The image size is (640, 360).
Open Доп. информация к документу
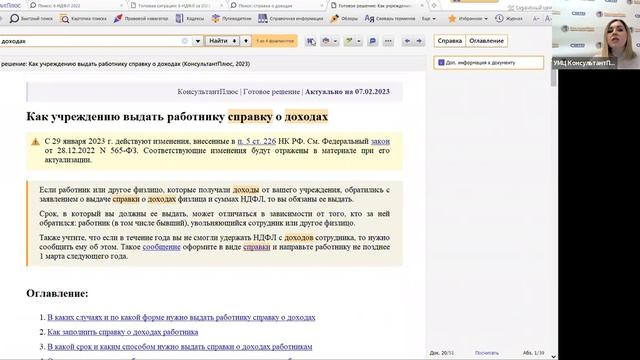[x=489, y=62]
